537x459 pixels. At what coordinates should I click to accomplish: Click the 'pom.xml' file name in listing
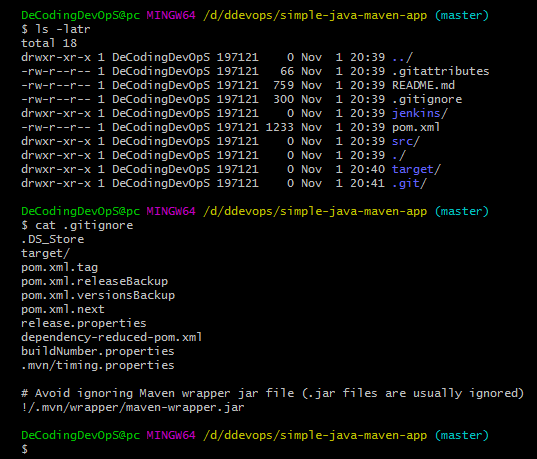click(416, 127)
